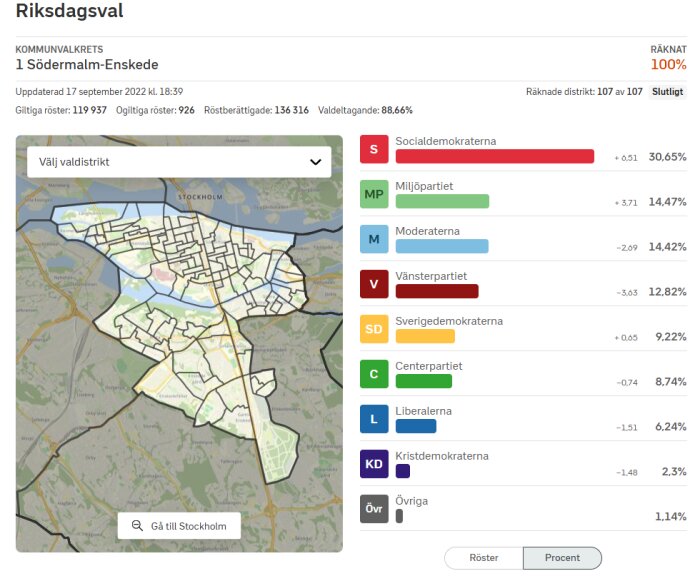This screenshot has height=586, width=700.
Task: Click the Slutligt status badge
Action: point(667,91)
